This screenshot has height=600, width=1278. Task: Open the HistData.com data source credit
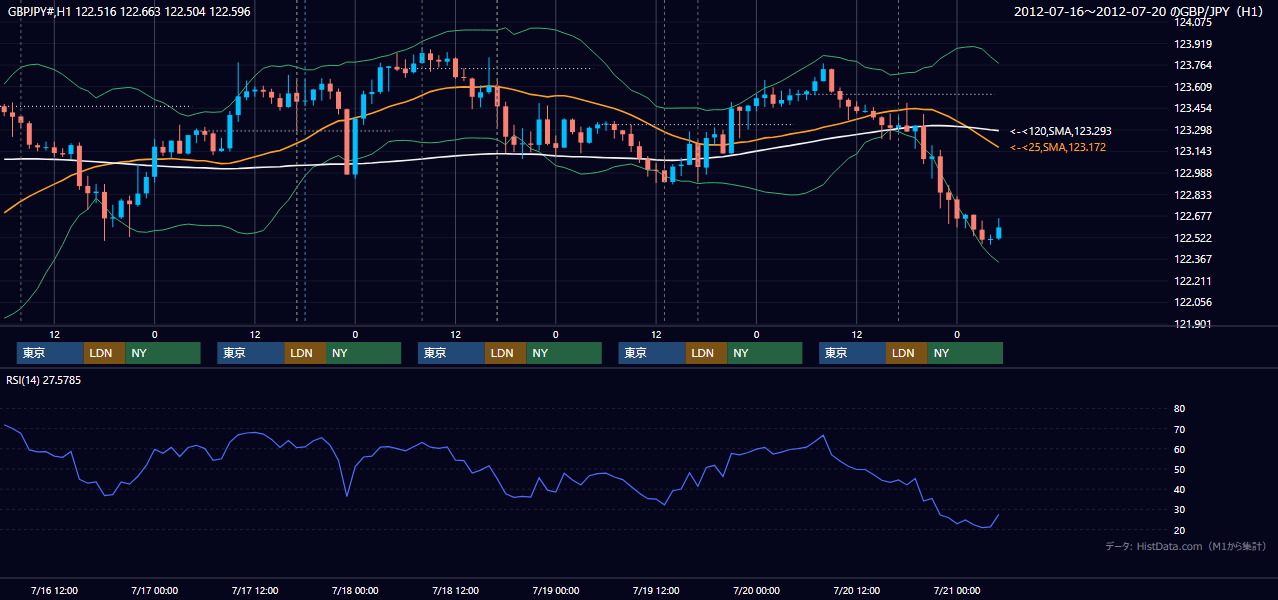[x=1185, y=546]
